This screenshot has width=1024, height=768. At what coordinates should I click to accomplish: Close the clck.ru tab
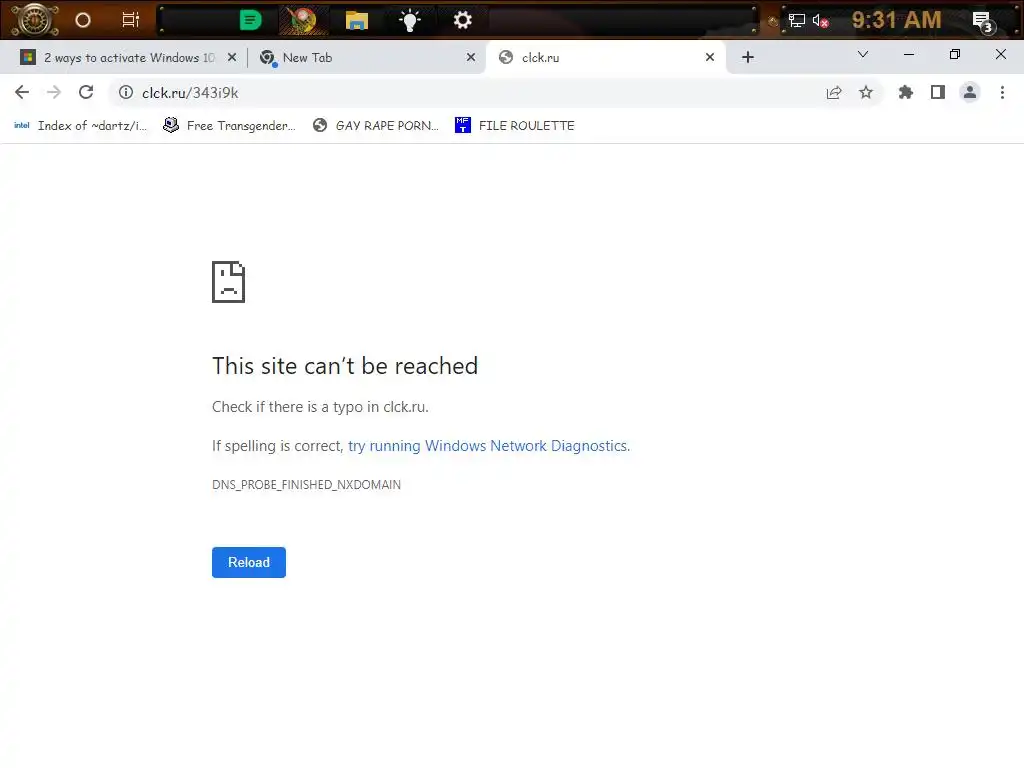coord(710,57)
